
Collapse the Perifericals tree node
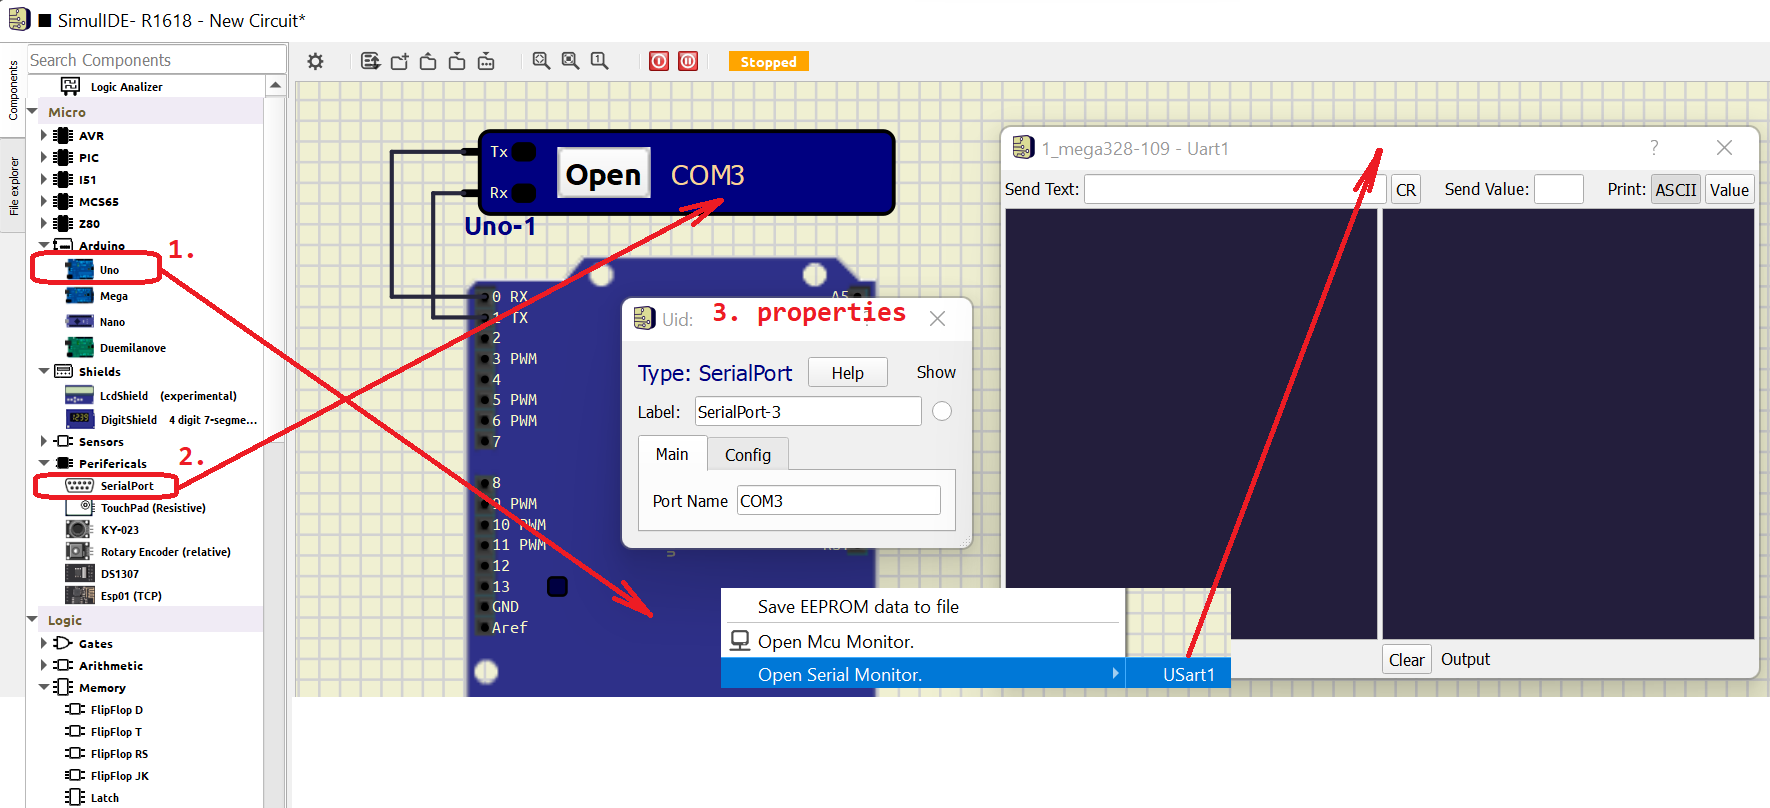(44, 463)
